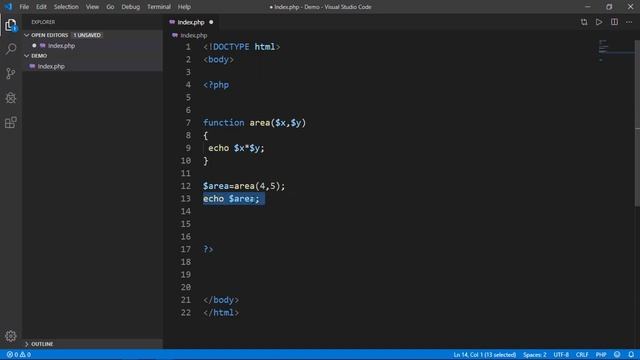Image resolution: width=640 pixels, height=360 pixels.
Task: Open the Source Control view icon
Action: [11, 73]
